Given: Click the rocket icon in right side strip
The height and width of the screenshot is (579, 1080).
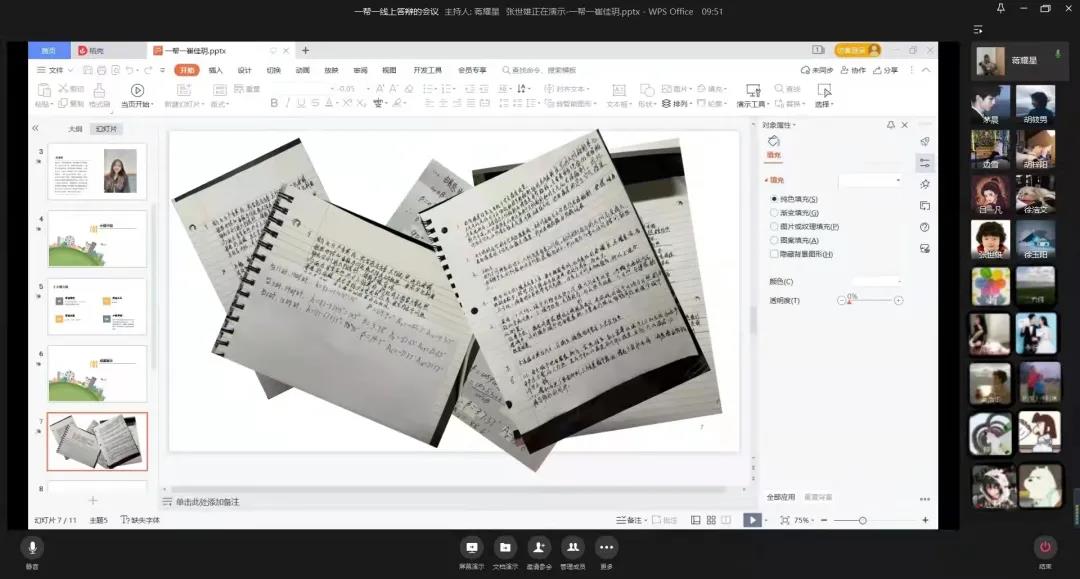Looking at the screenshot, I should click(x=924, y=141).
